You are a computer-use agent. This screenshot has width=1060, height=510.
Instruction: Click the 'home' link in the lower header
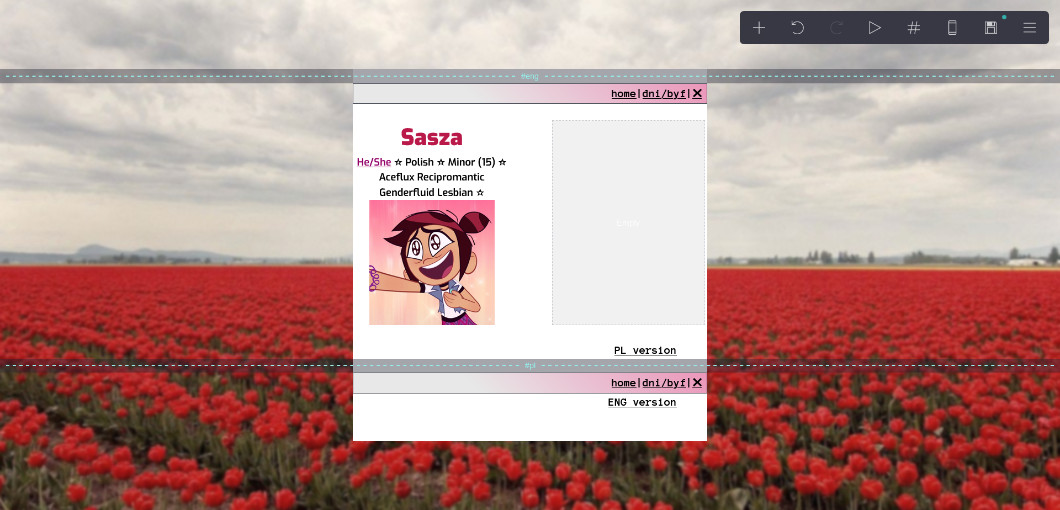(x=623, y=383)
